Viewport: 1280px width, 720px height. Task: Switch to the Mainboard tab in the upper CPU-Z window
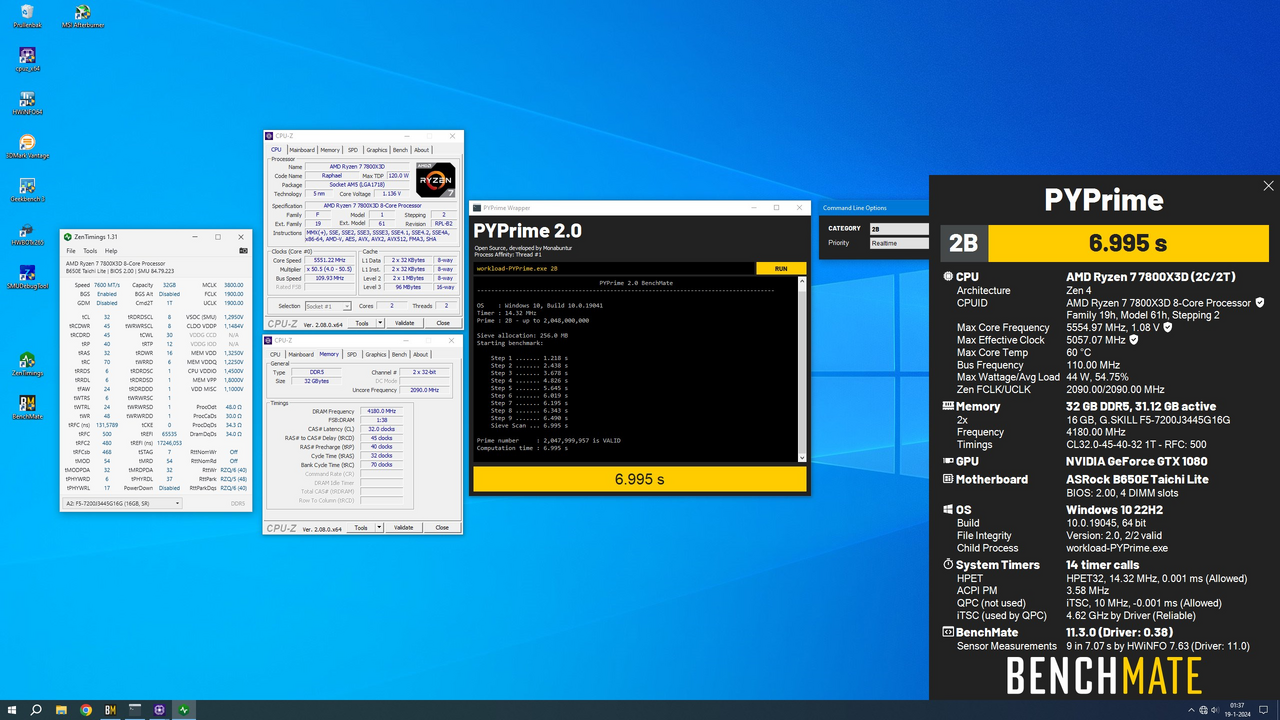pyautogui.click(x=301, y=150)
